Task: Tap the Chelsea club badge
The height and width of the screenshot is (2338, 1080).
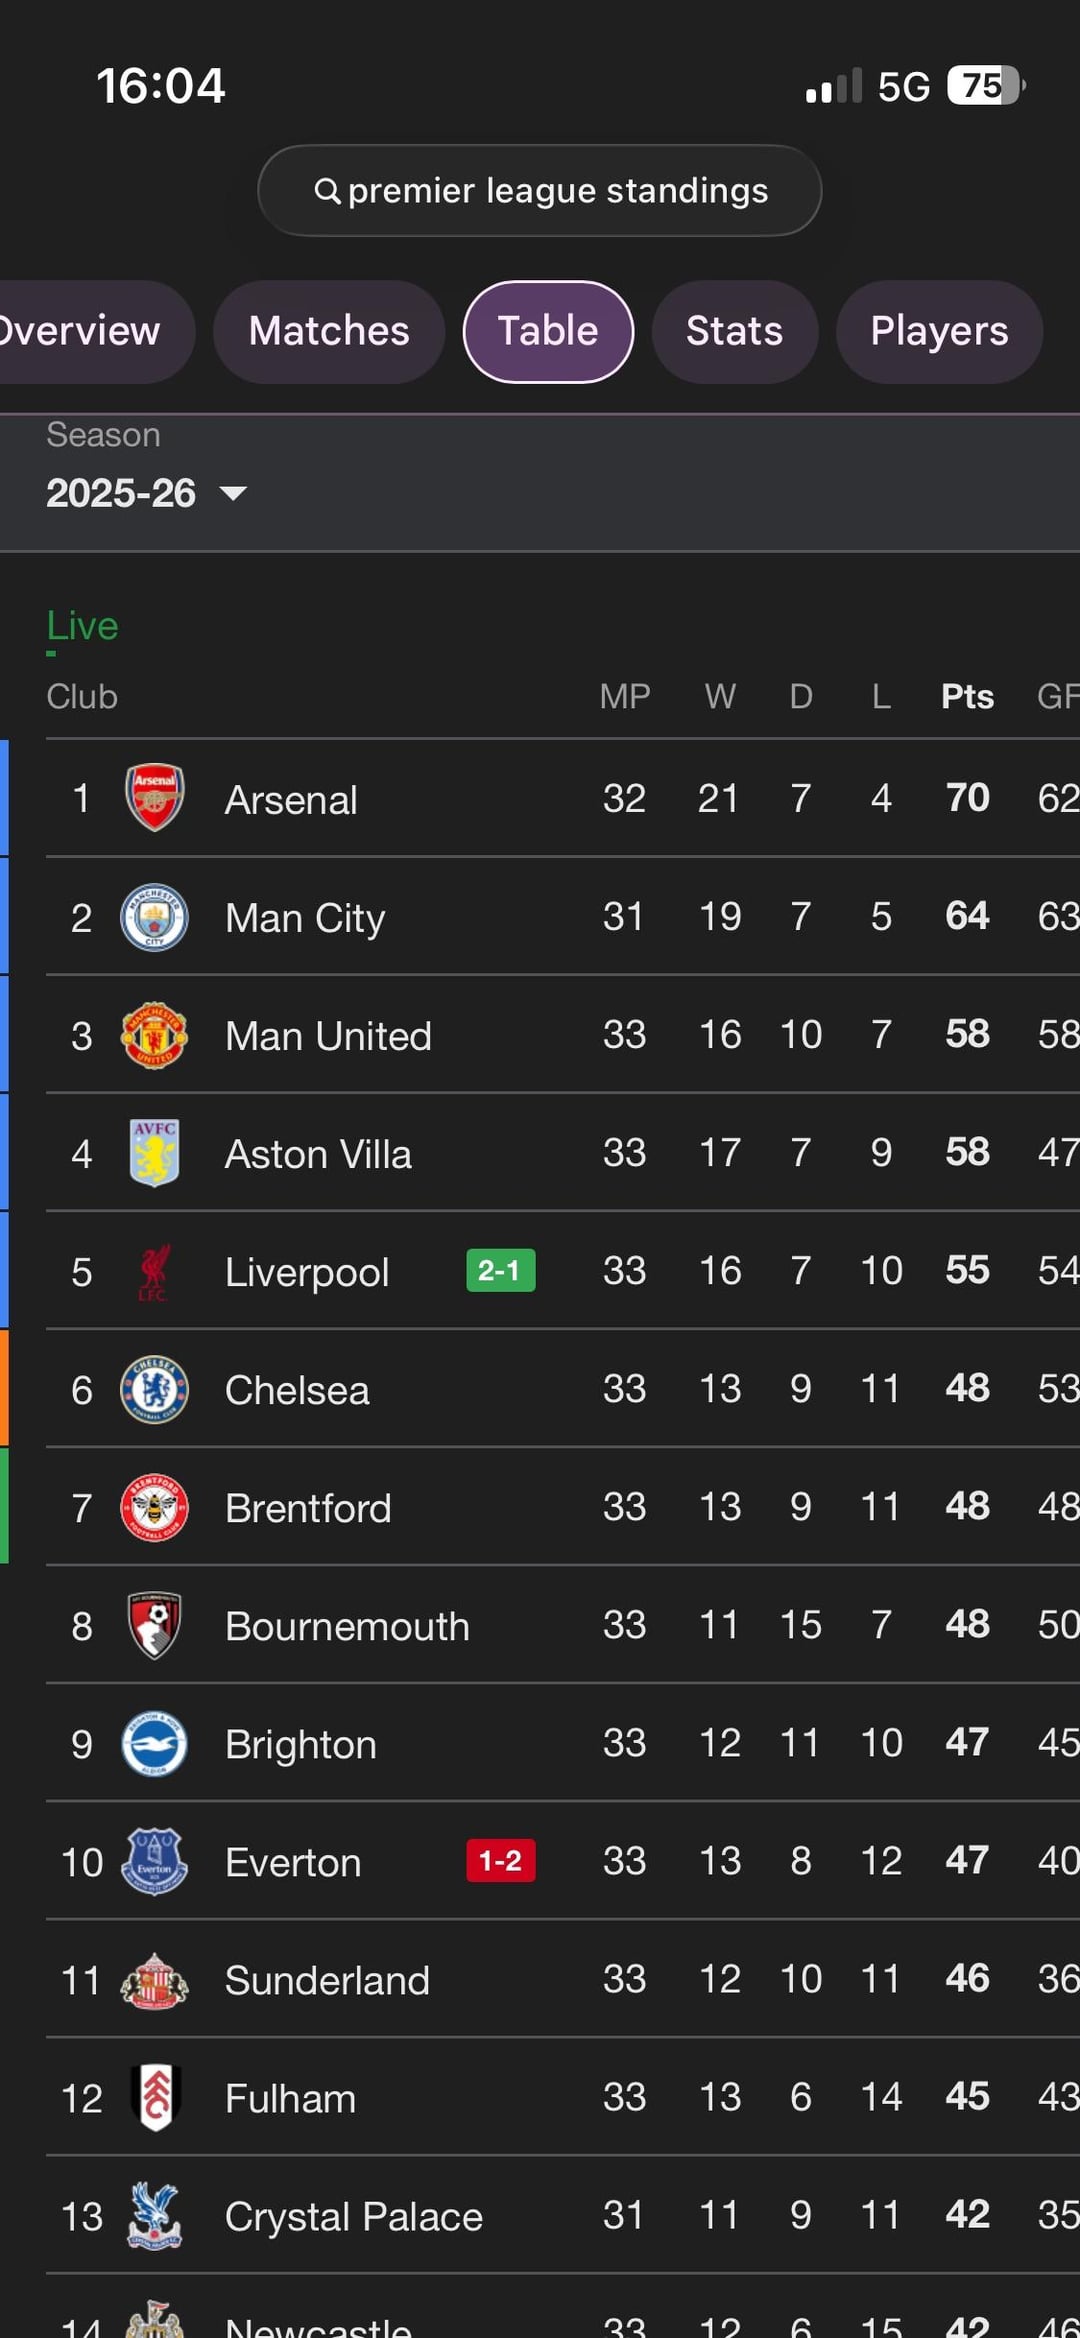Action: tap(154, 1388)
